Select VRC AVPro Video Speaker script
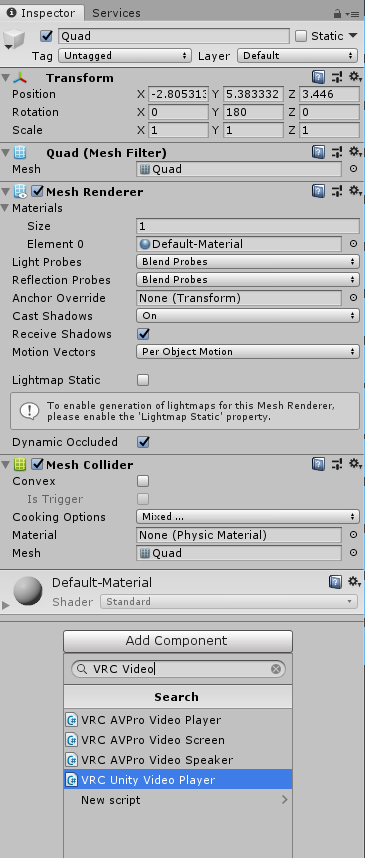 178,760
